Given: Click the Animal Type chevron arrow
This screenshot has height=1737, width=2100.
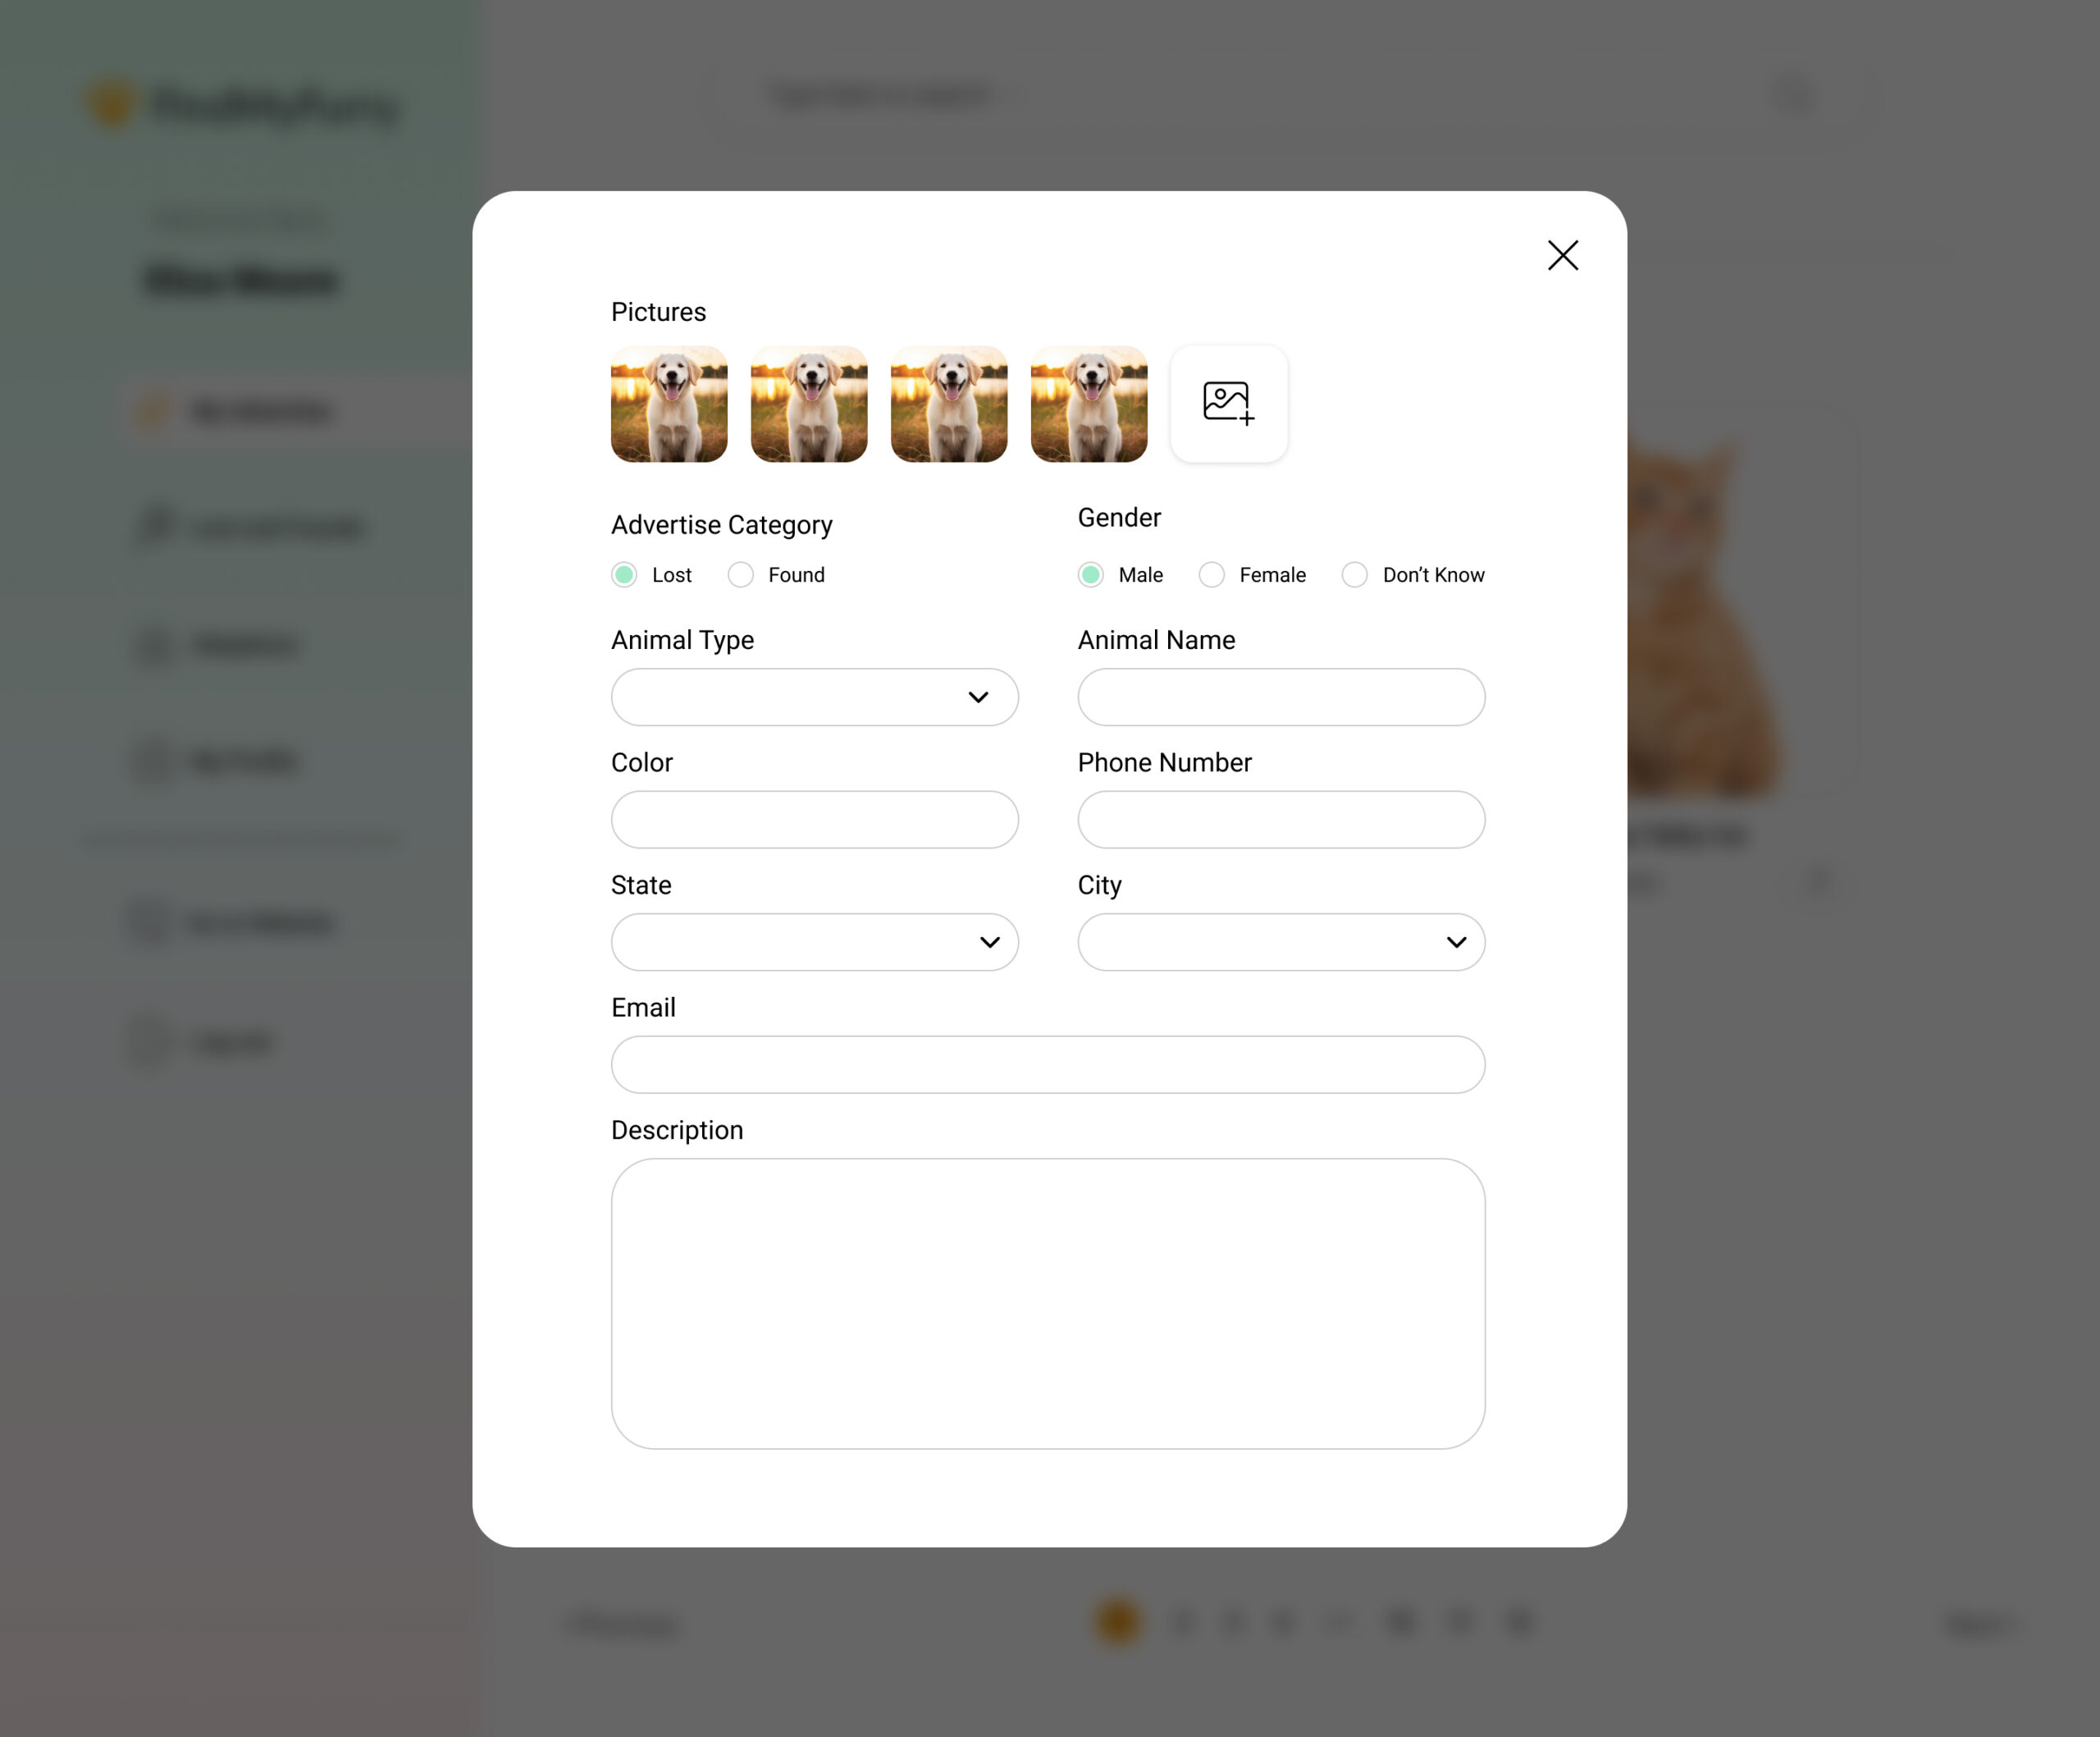Looking at the screenshot, I should [x=978, y=697].
